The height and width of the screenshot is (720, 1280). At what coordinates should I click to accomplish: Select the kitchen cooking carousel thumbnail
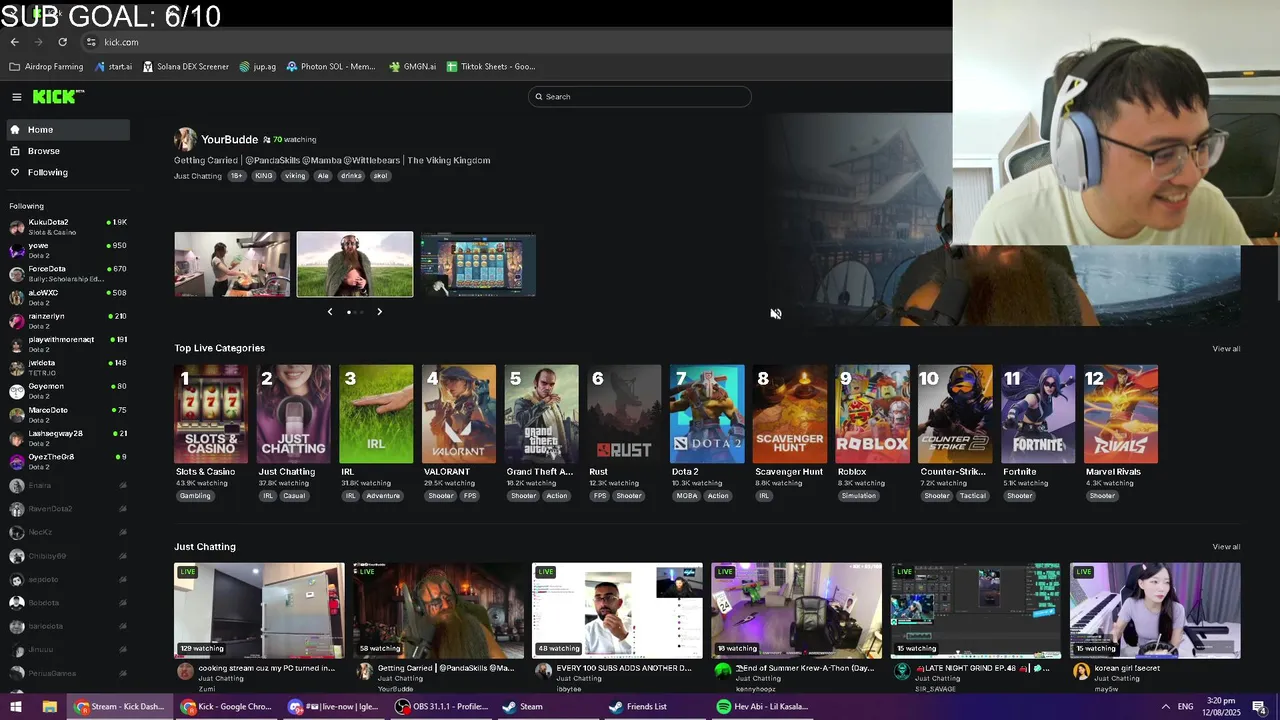coord(232,264)
